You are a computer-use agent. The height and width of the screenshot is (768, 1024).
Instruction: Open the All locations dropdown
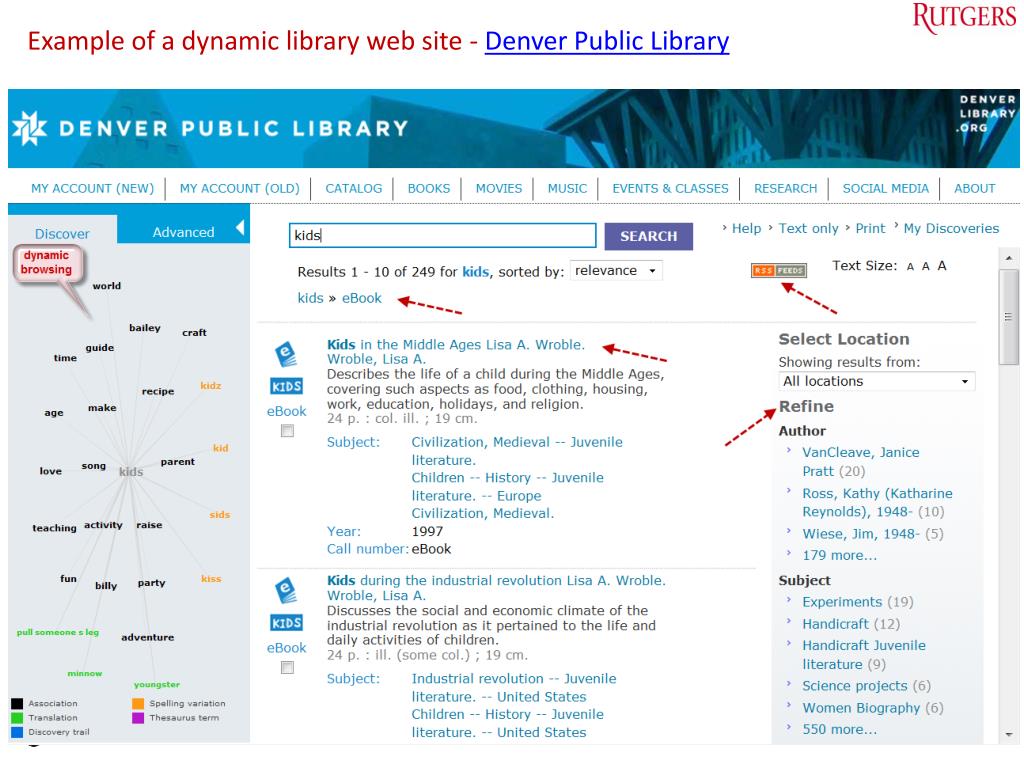pyautogui.click(x=876, y=381)
